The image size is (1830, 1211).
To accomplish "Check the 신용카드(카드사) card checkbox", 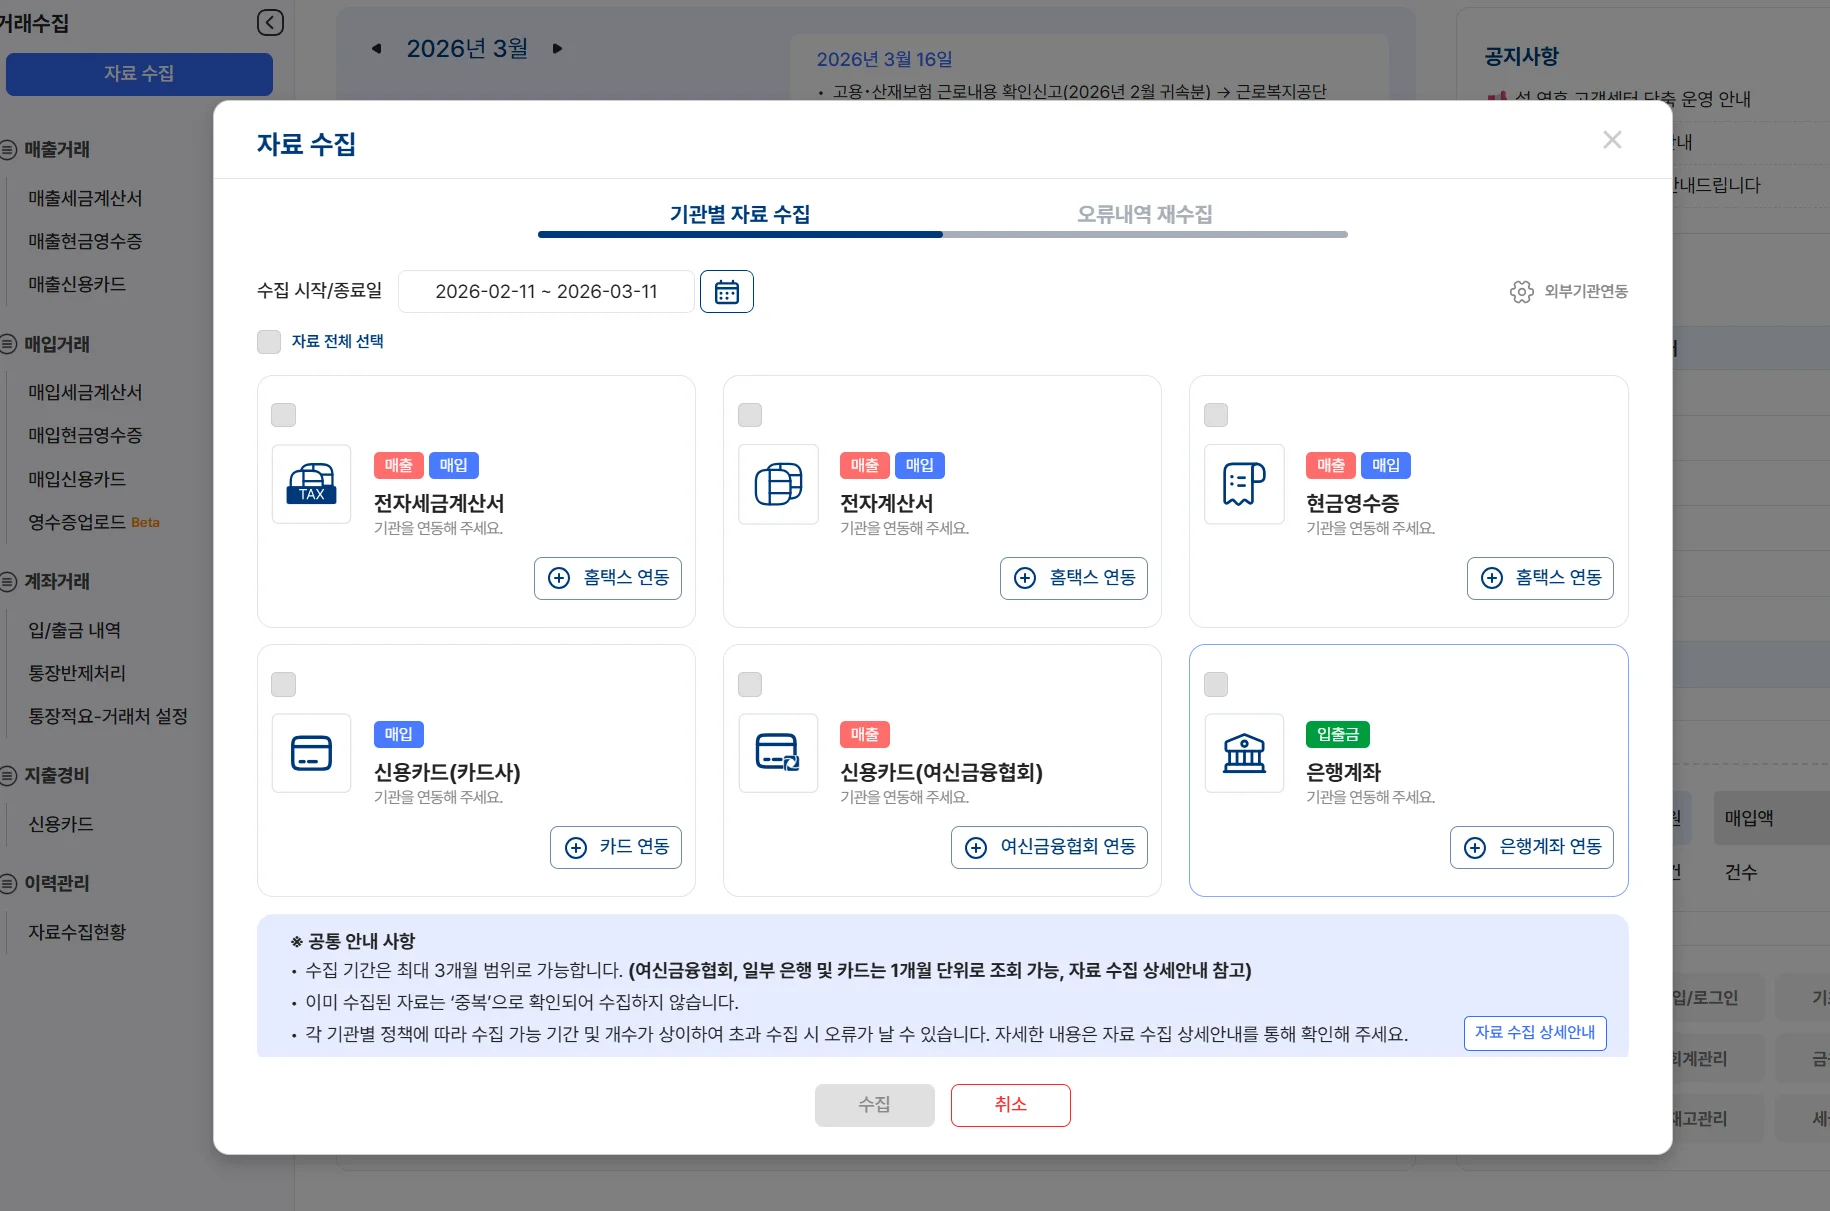I will 284,684.
